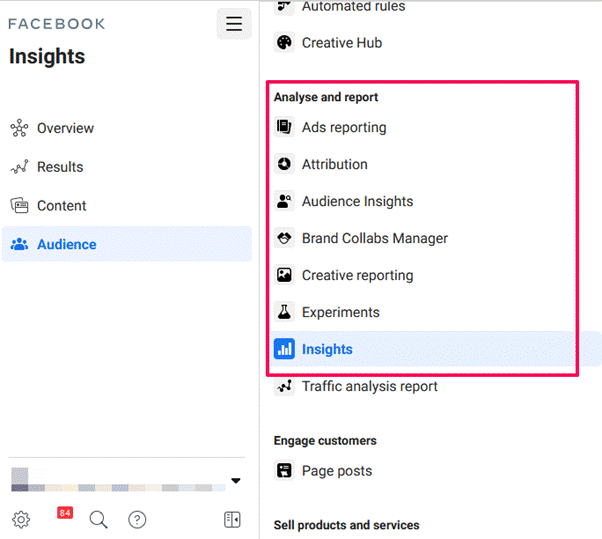Open the Traffic analysis report link
Screen dimensions: 602x539
[x=369, y=387]
